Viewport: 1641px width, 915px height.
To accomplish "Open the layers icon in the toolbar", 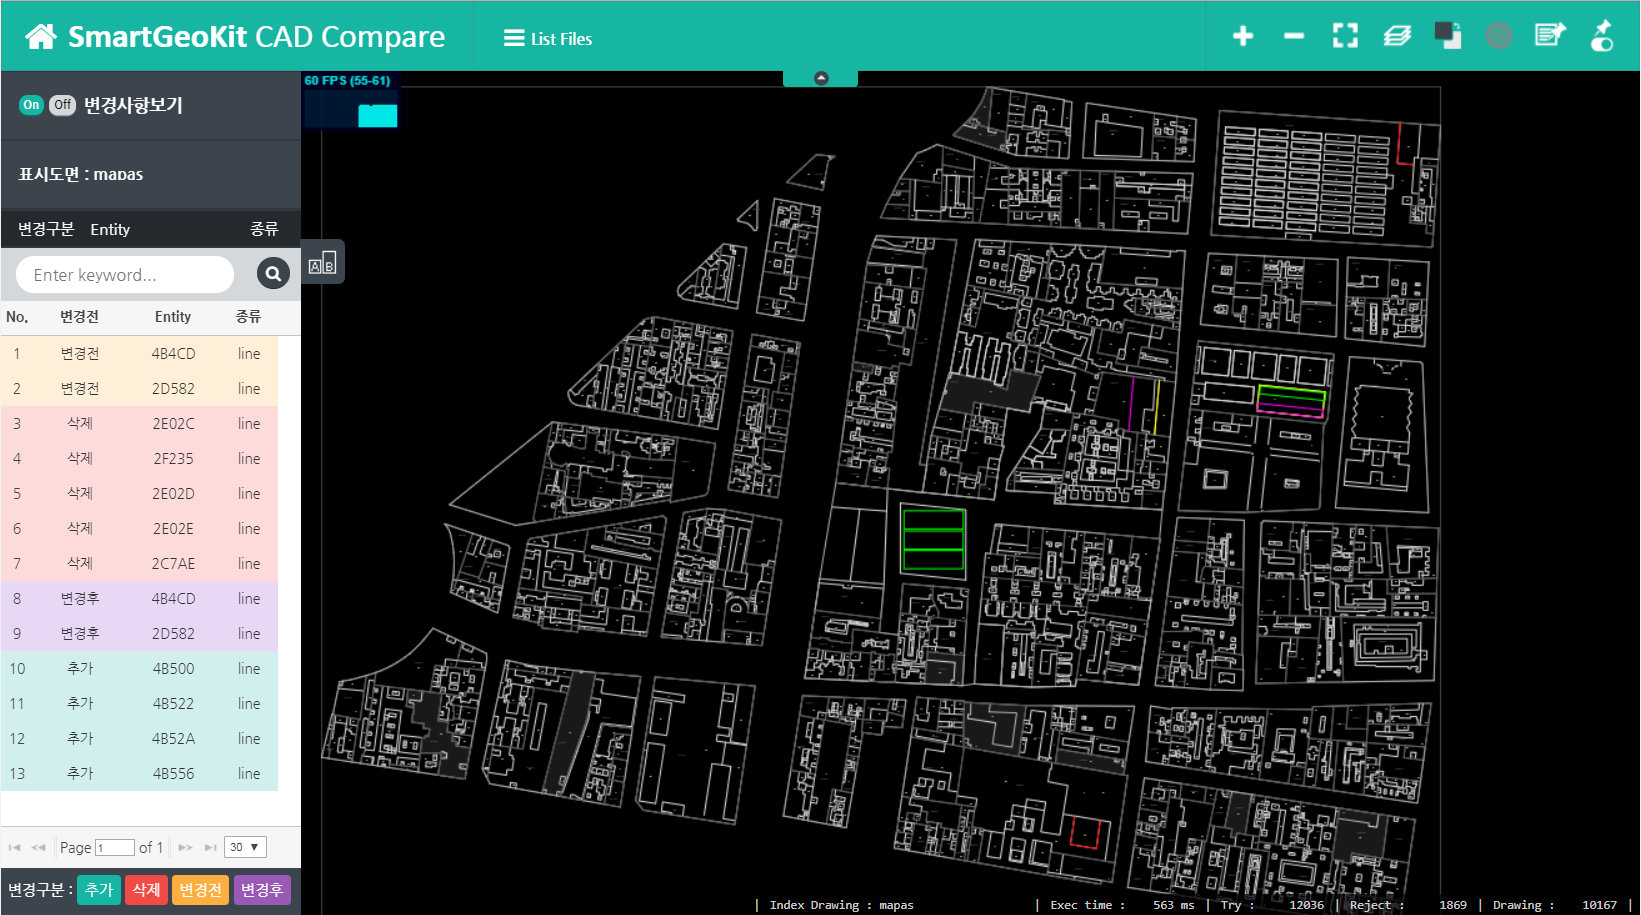I will pos(1397,36).
